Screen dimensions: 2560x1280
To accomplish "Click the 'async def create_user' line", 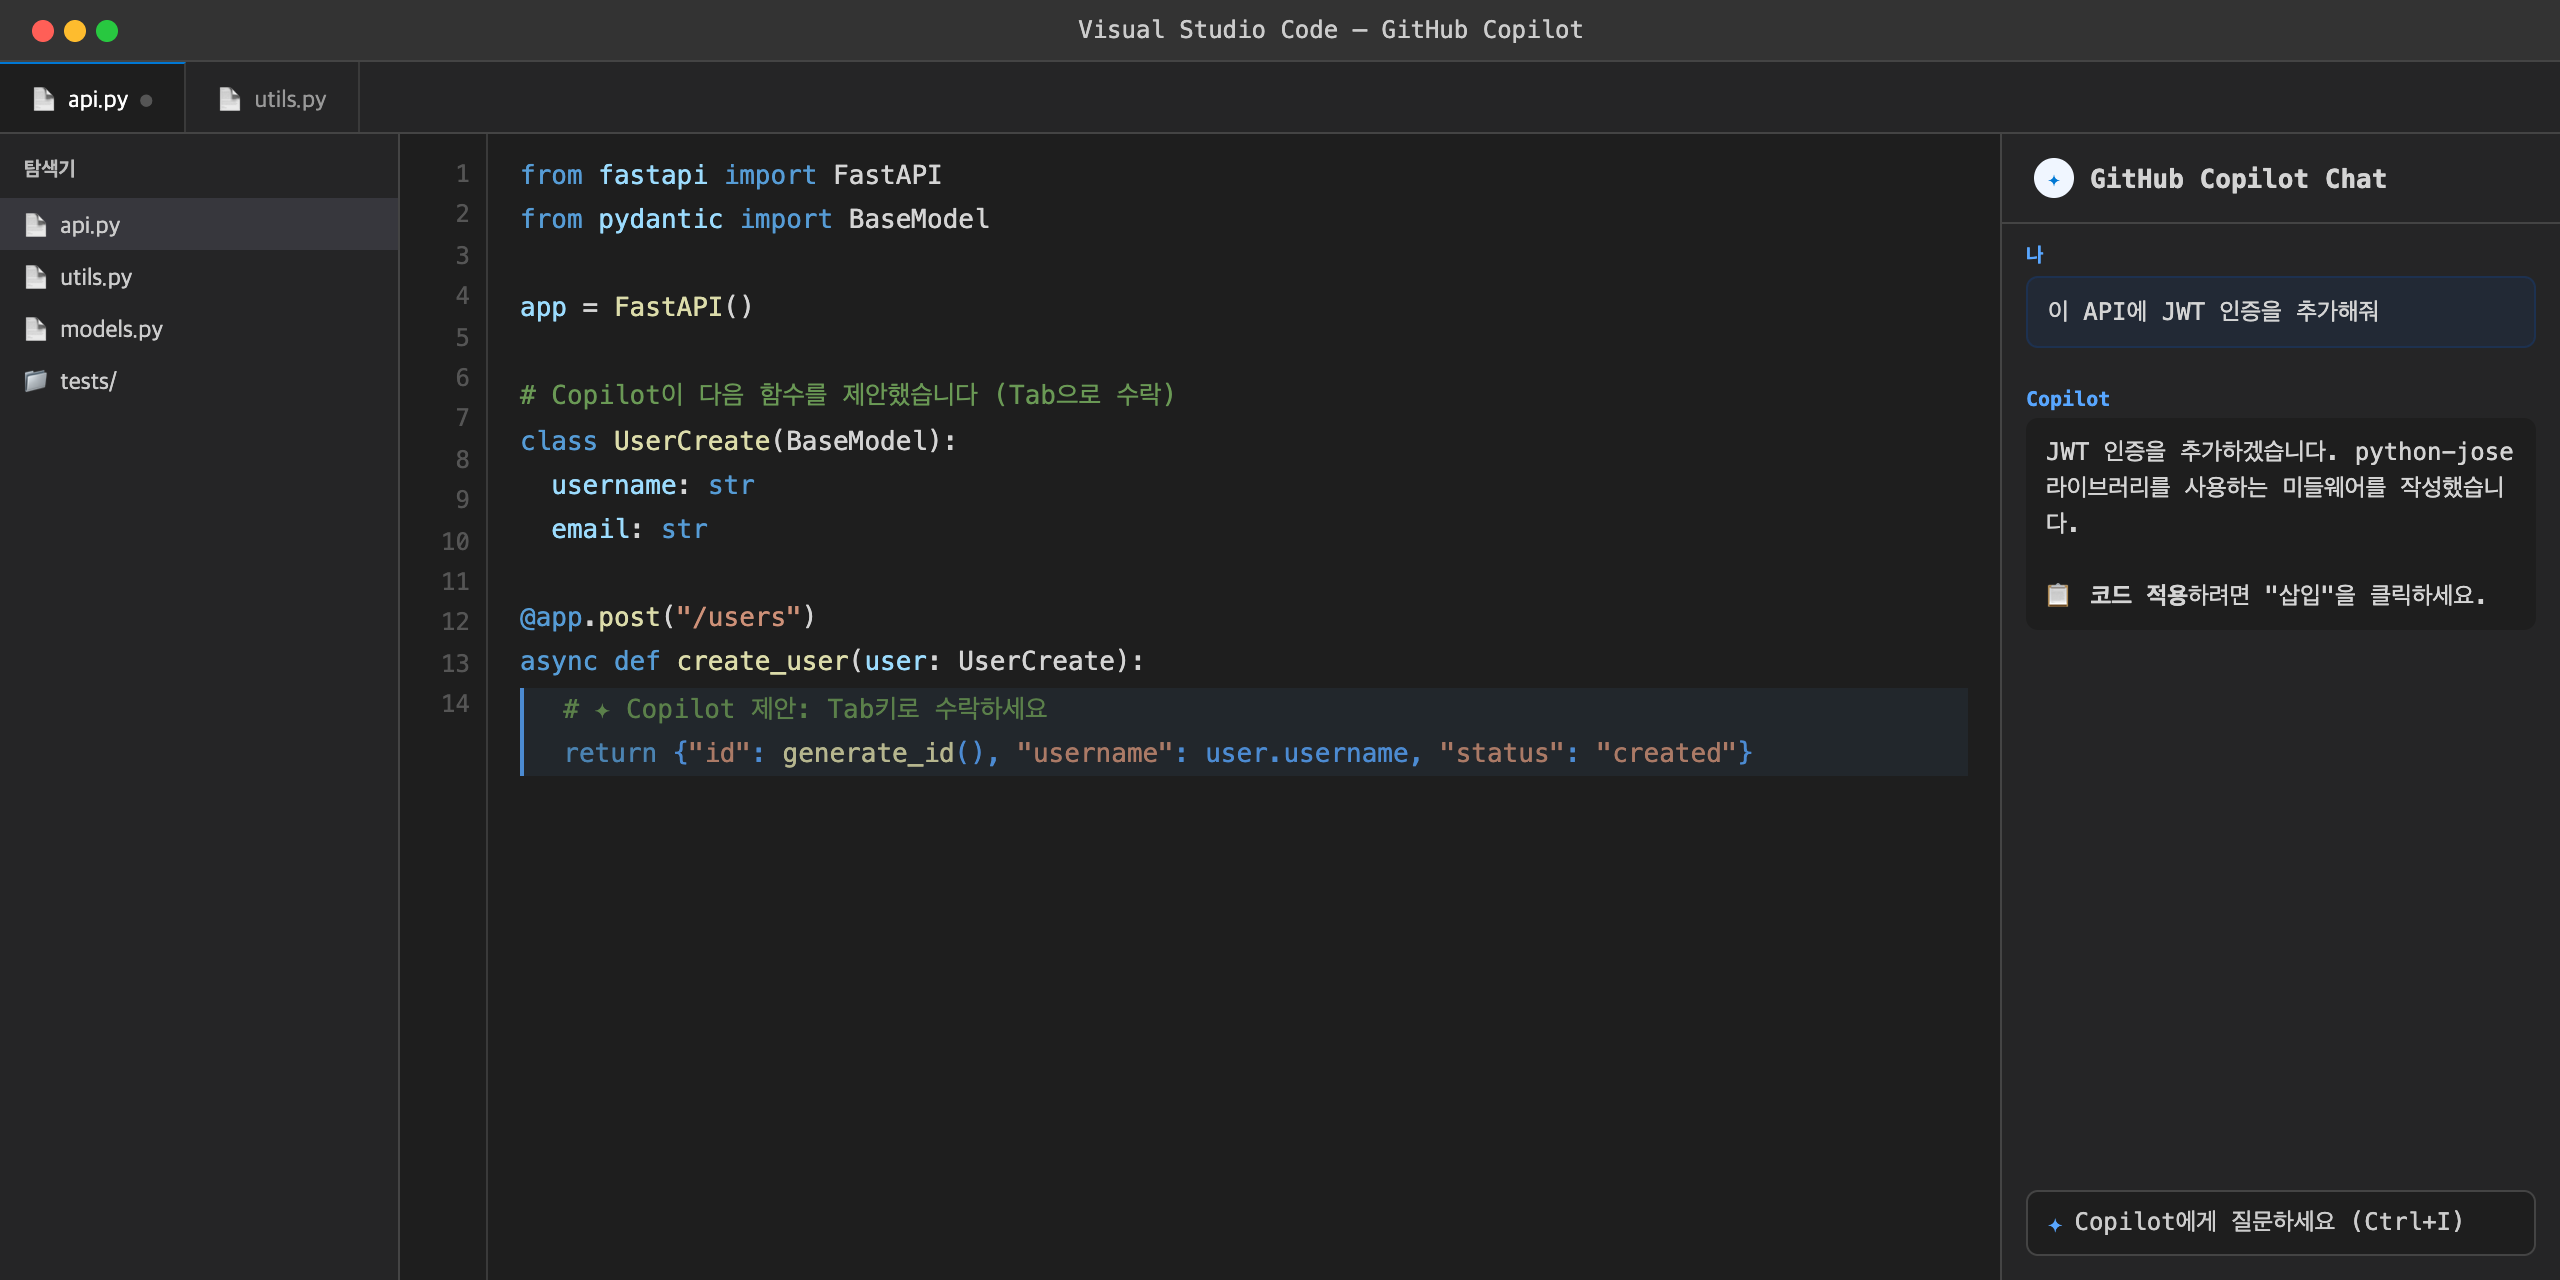I will (832, 660).
